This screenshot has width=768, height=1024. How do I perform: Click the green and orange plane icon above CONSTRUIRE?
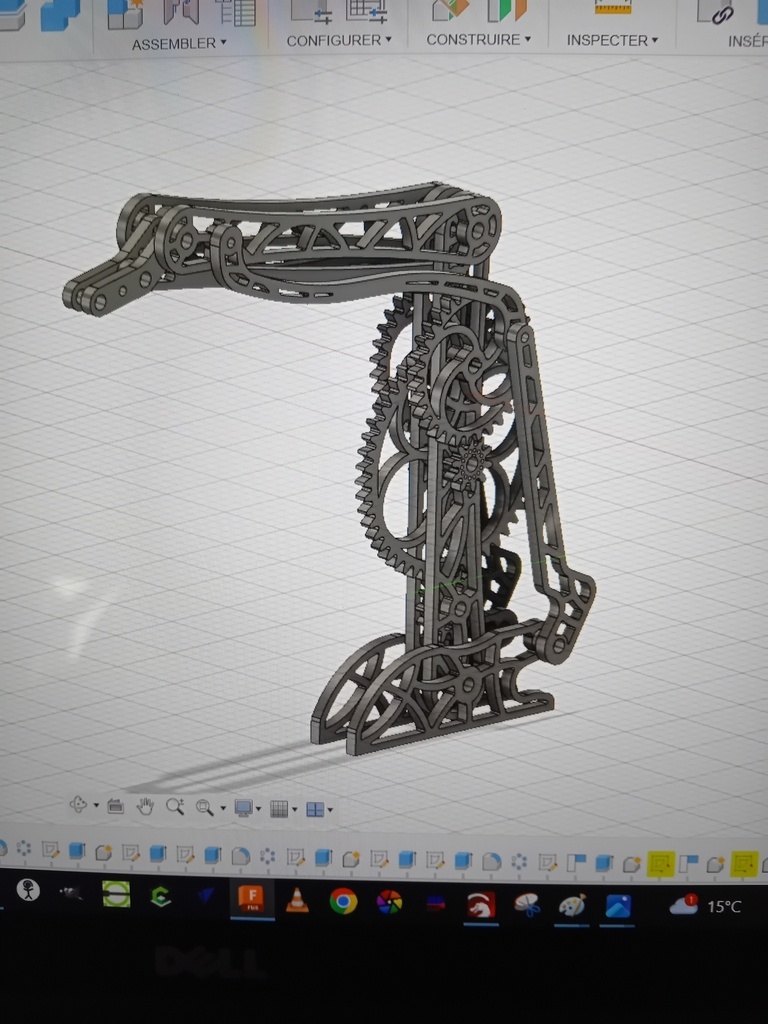pyautogui.click(x=507, y=10)
